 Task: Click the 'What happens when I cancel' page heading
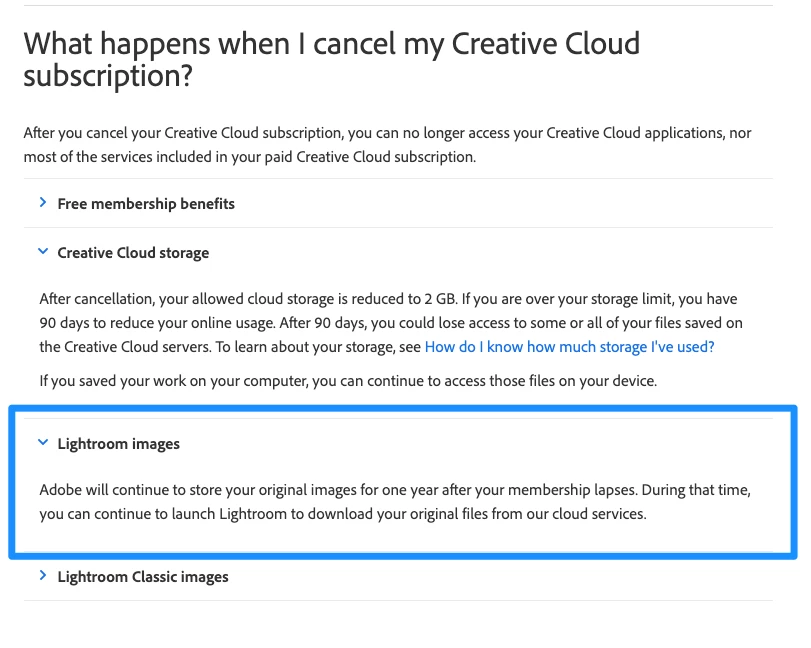click(332, 59)
